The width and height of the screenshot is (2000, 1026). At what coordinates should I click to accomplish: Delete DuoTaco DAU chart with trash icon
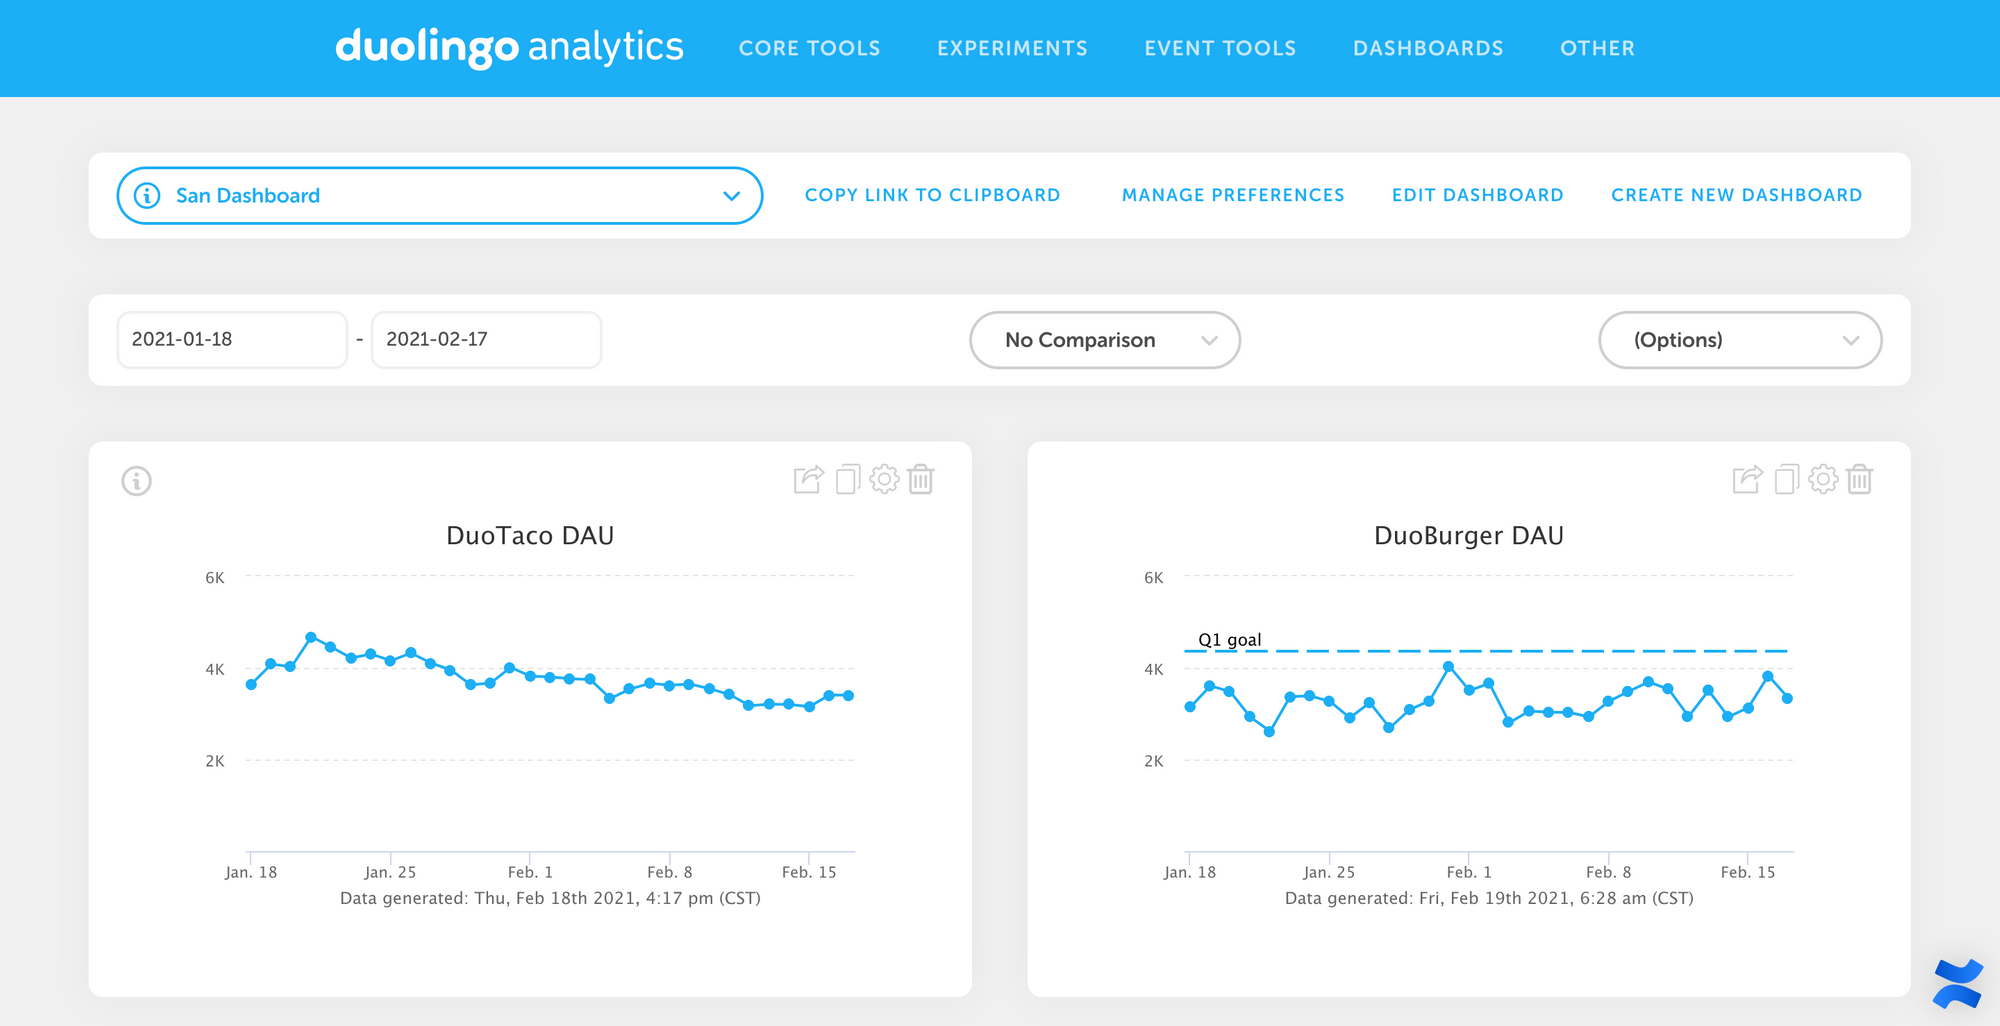tap(921, 480)
